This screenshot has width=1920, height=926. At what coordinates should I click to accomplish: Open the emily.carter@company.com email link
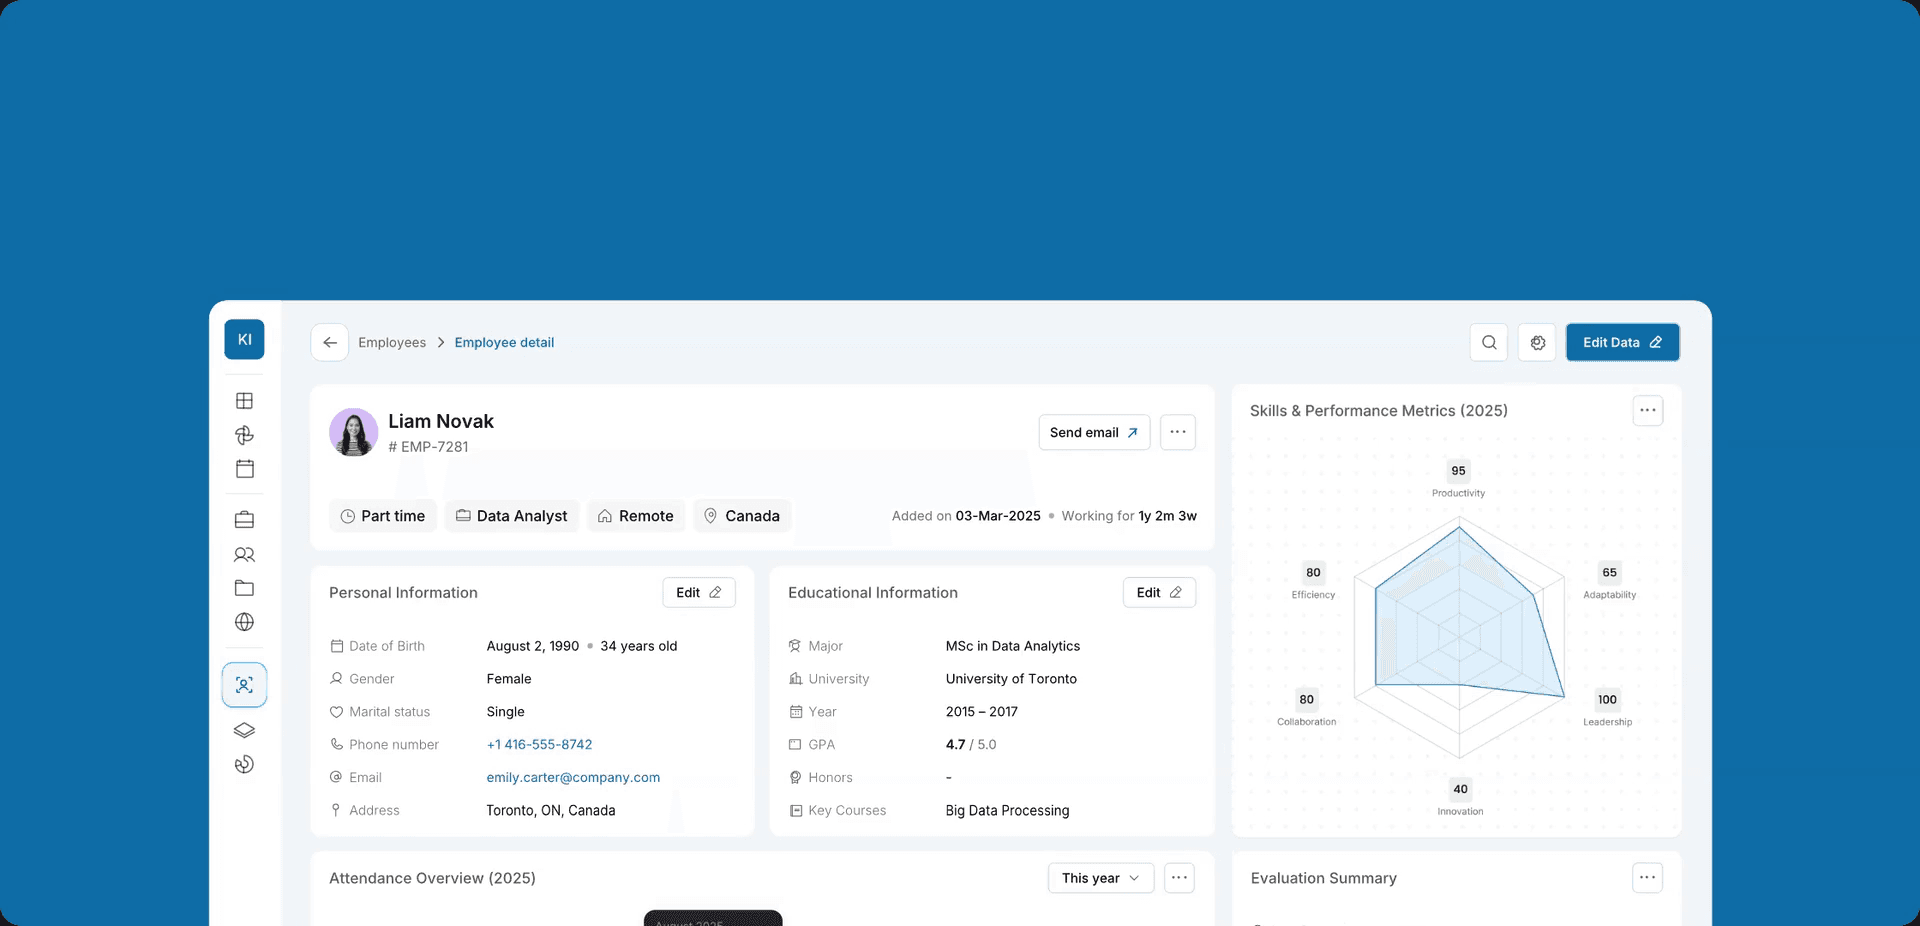[573, 777]
